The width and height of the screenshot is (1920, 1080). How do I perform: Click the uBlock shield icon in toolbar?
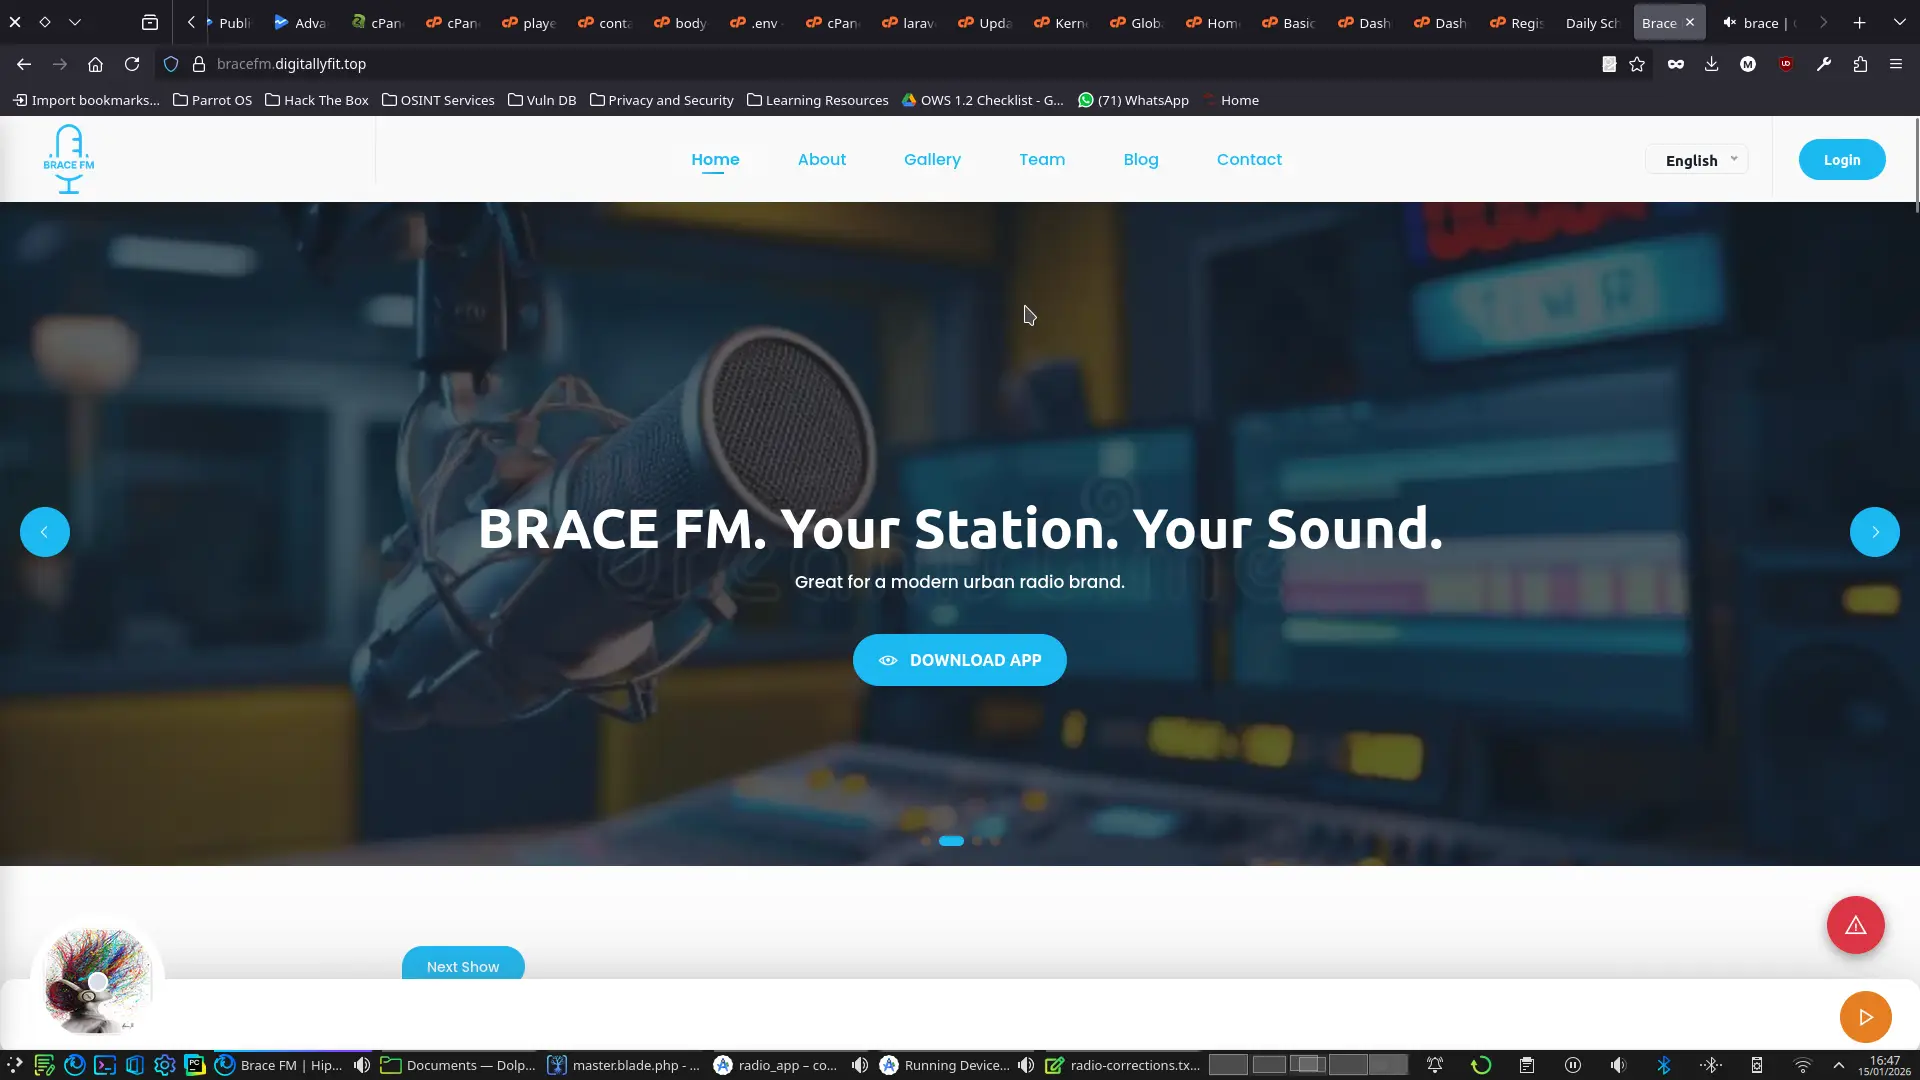[1786, 64]
